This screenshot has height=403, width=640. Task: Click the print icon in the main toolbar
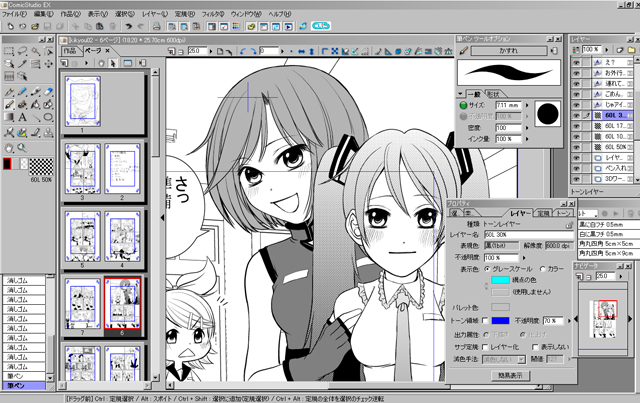point(156,27)
